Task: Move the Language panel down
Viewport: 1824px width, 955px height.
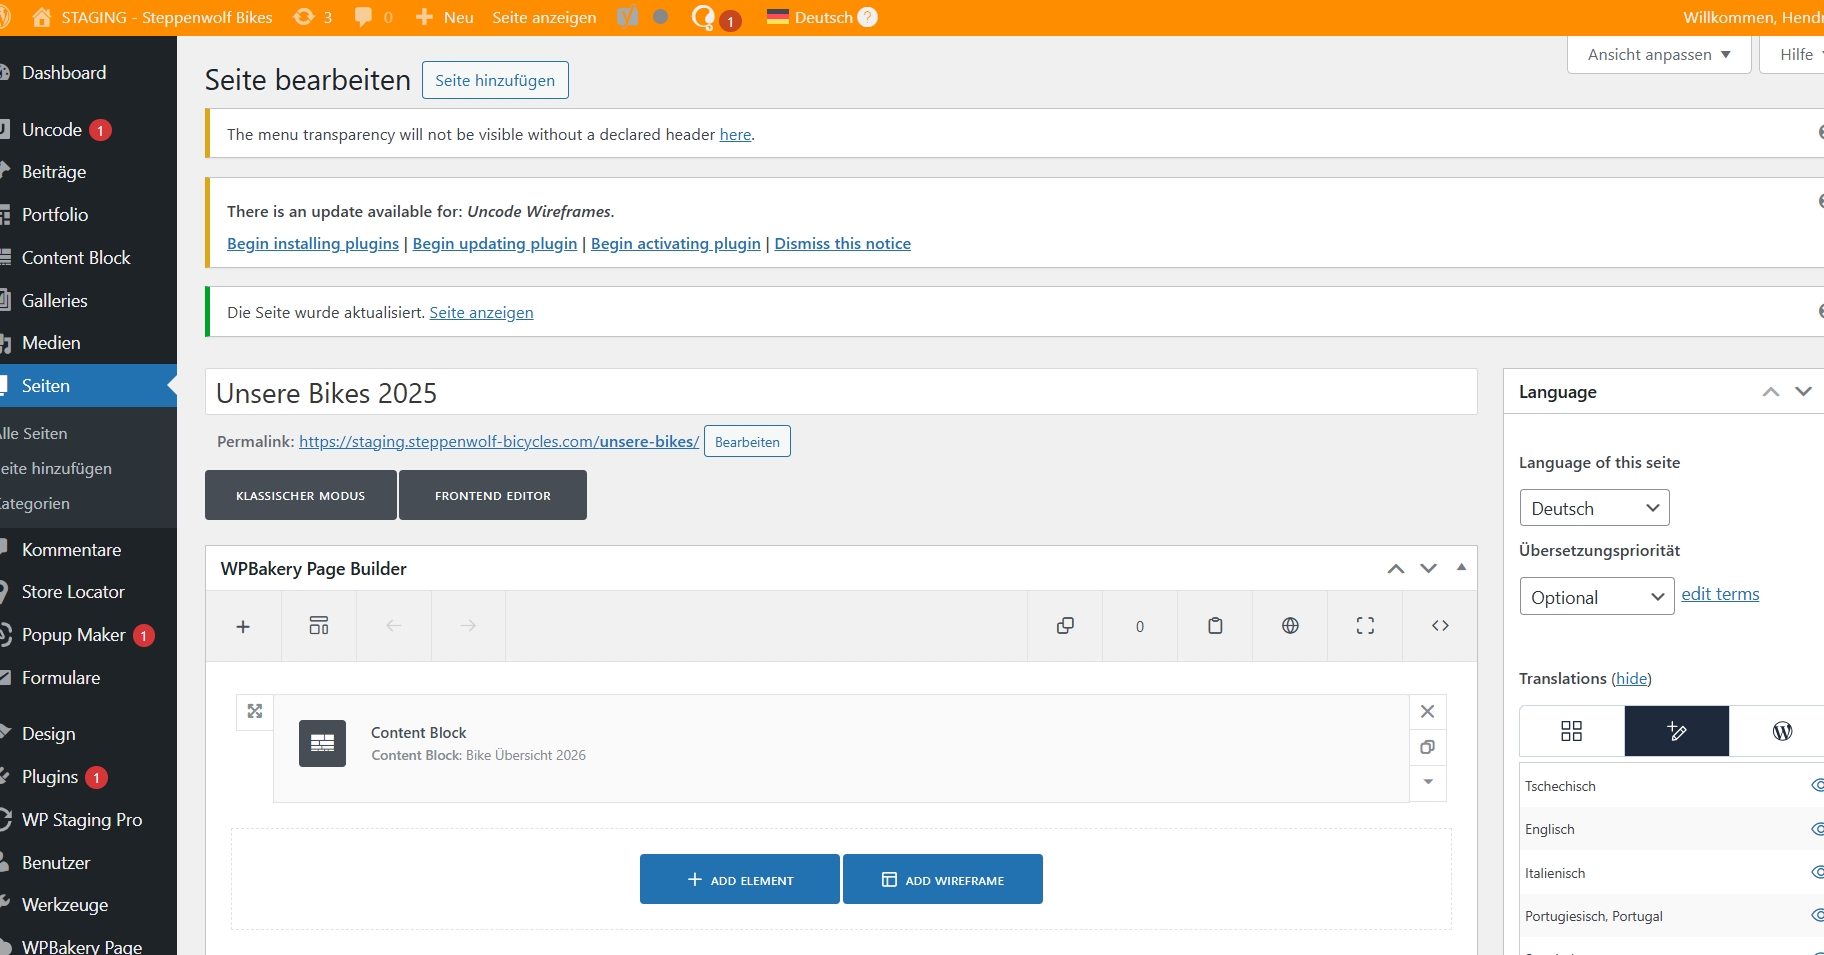Action: click(1803, 392)
